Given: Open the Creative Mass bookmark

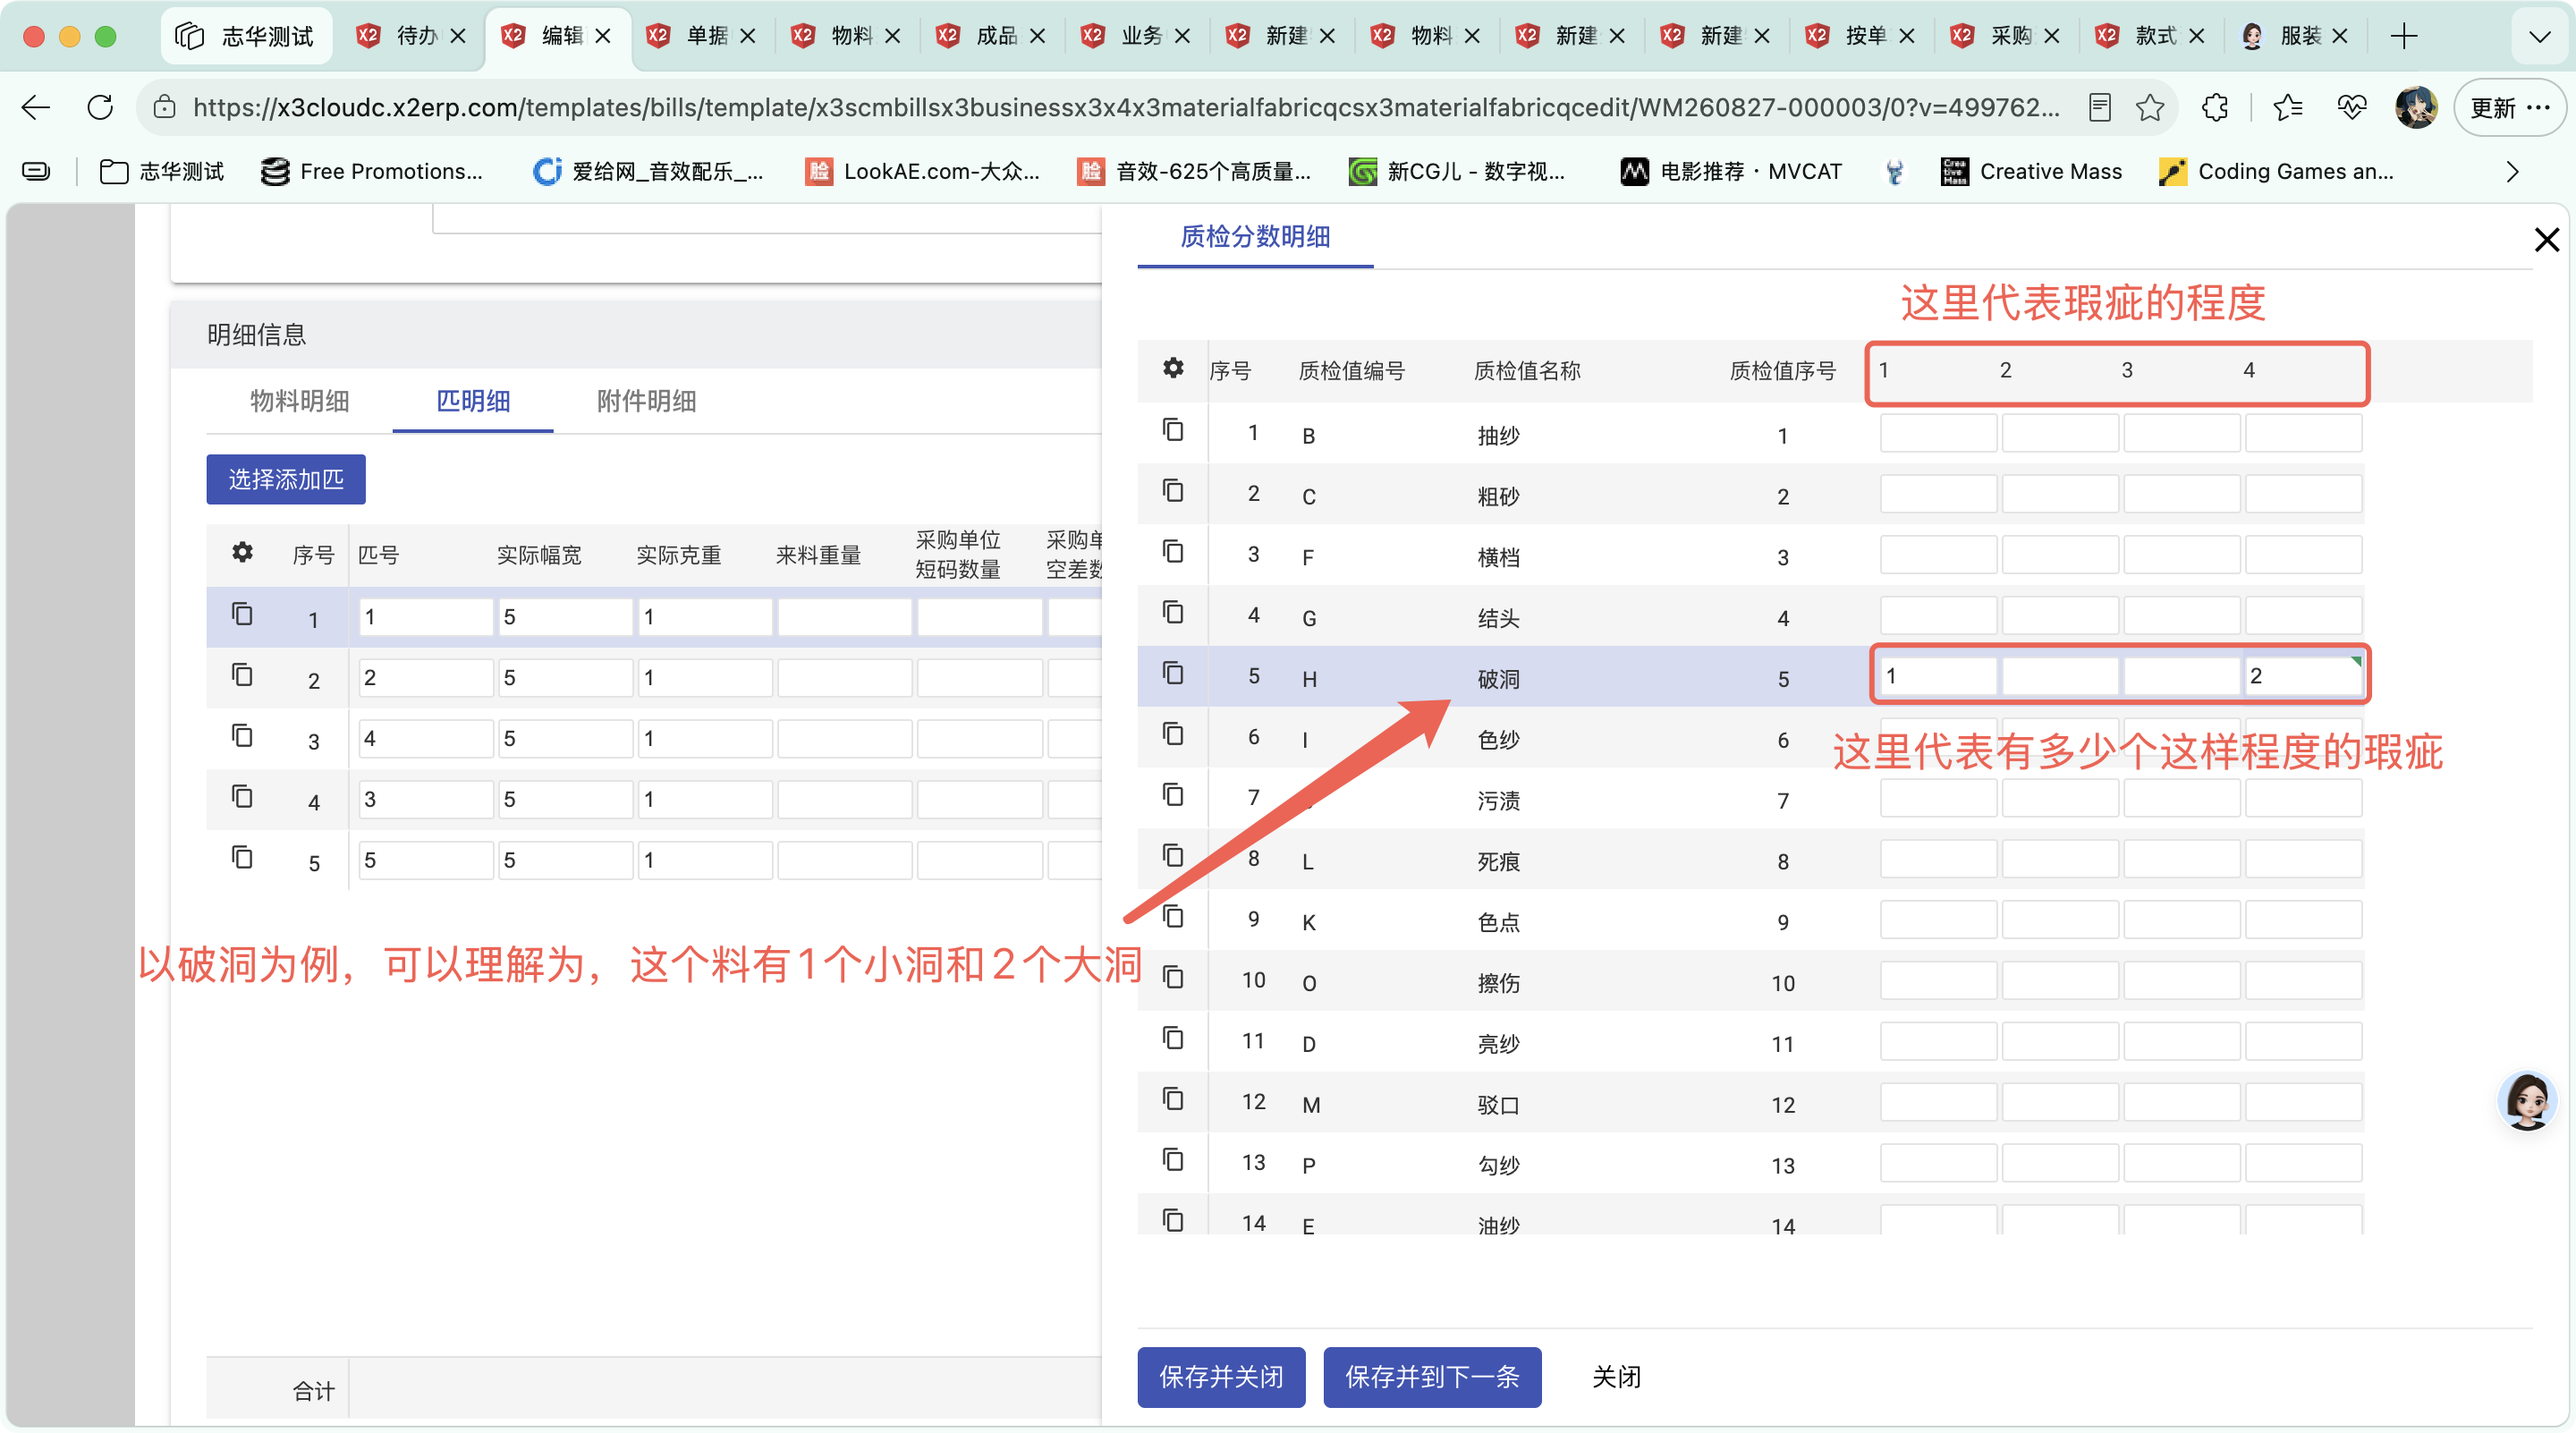Looking at the screenshot, I should (x=2031, y=172).
